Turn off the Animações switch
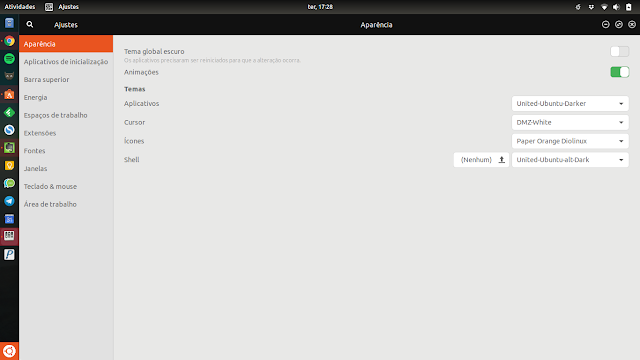Viewport: 640px width, 360px height. pyautogui.click(x=620, y=72)
